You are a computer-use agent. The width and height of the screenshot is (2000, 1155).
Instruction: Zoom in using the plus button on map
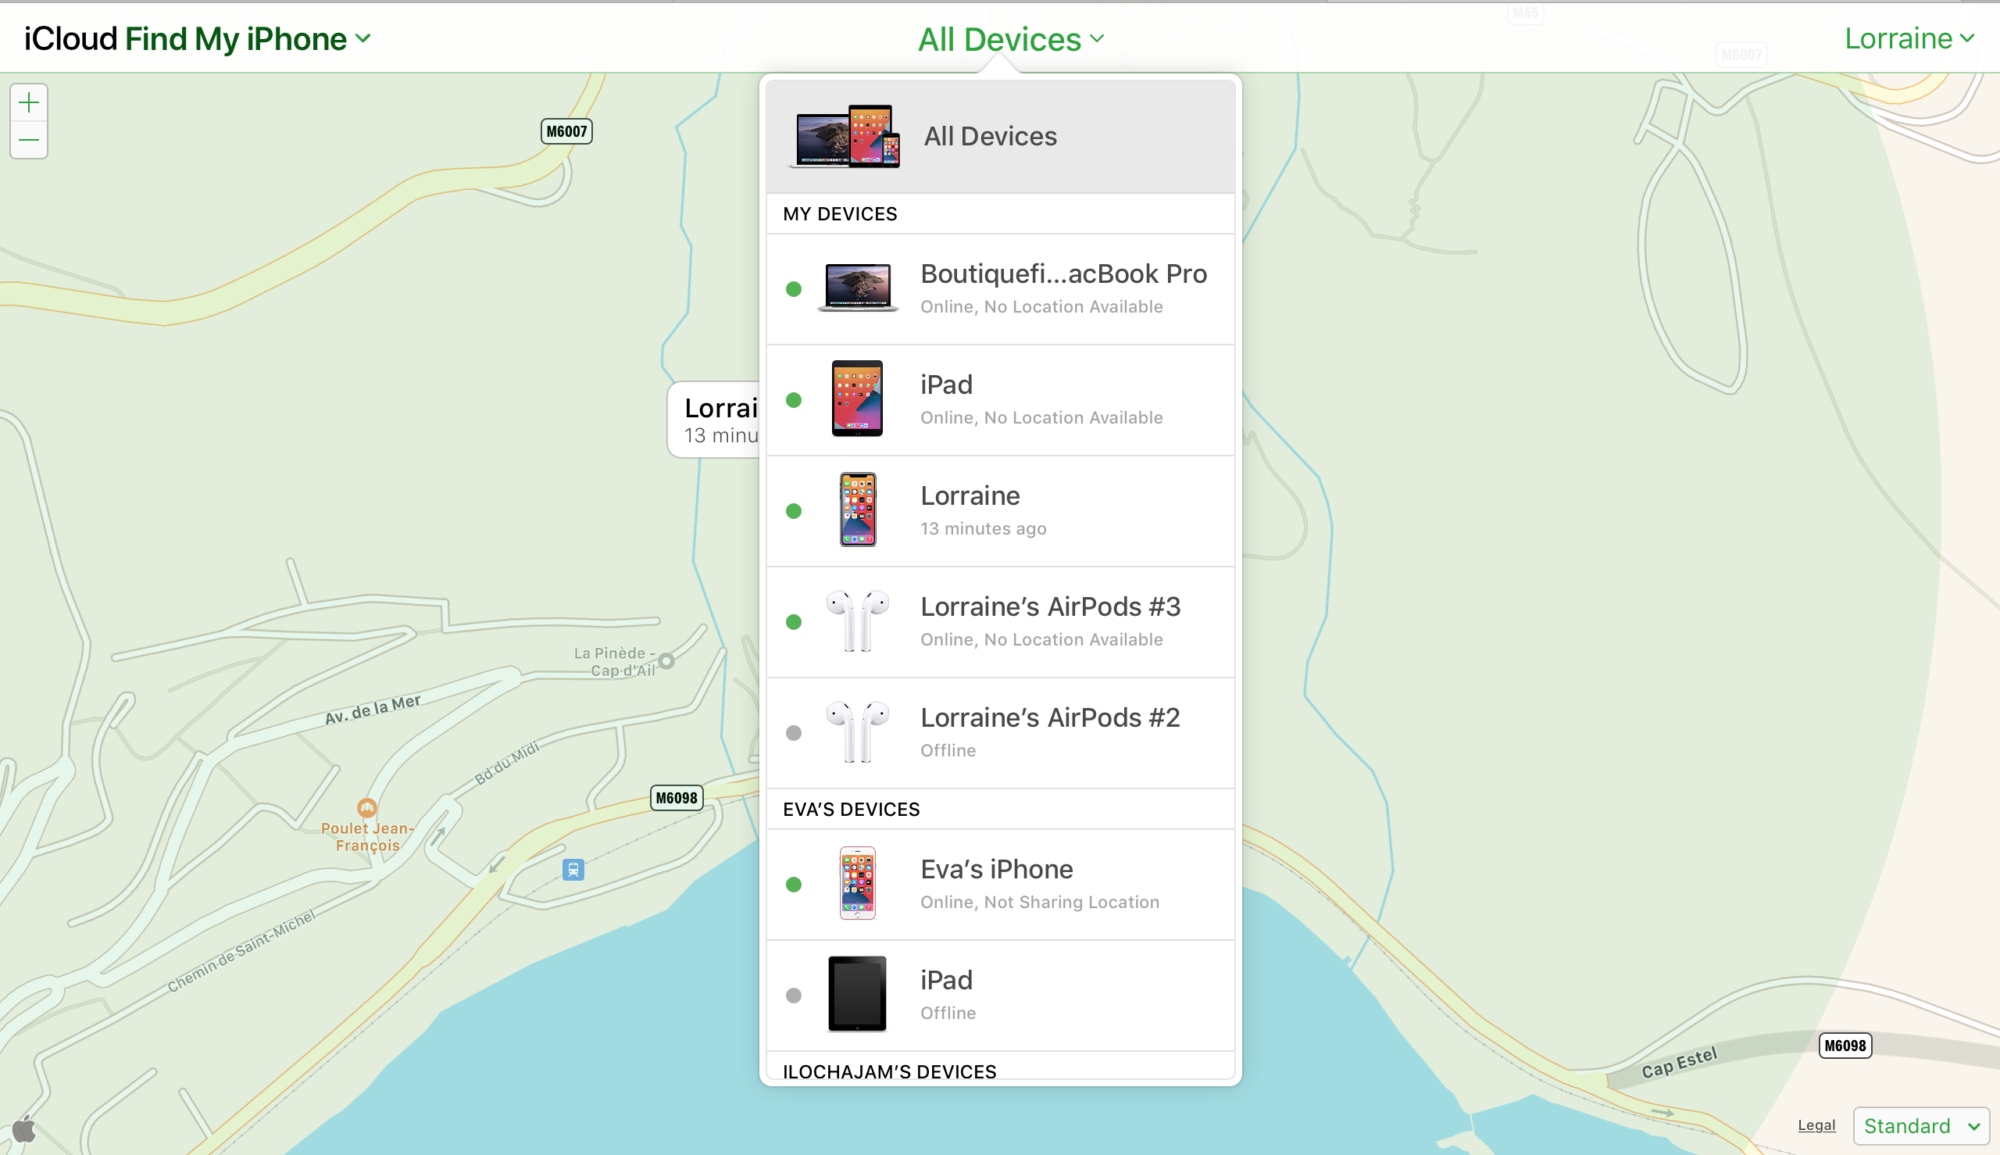click(29, 102)
